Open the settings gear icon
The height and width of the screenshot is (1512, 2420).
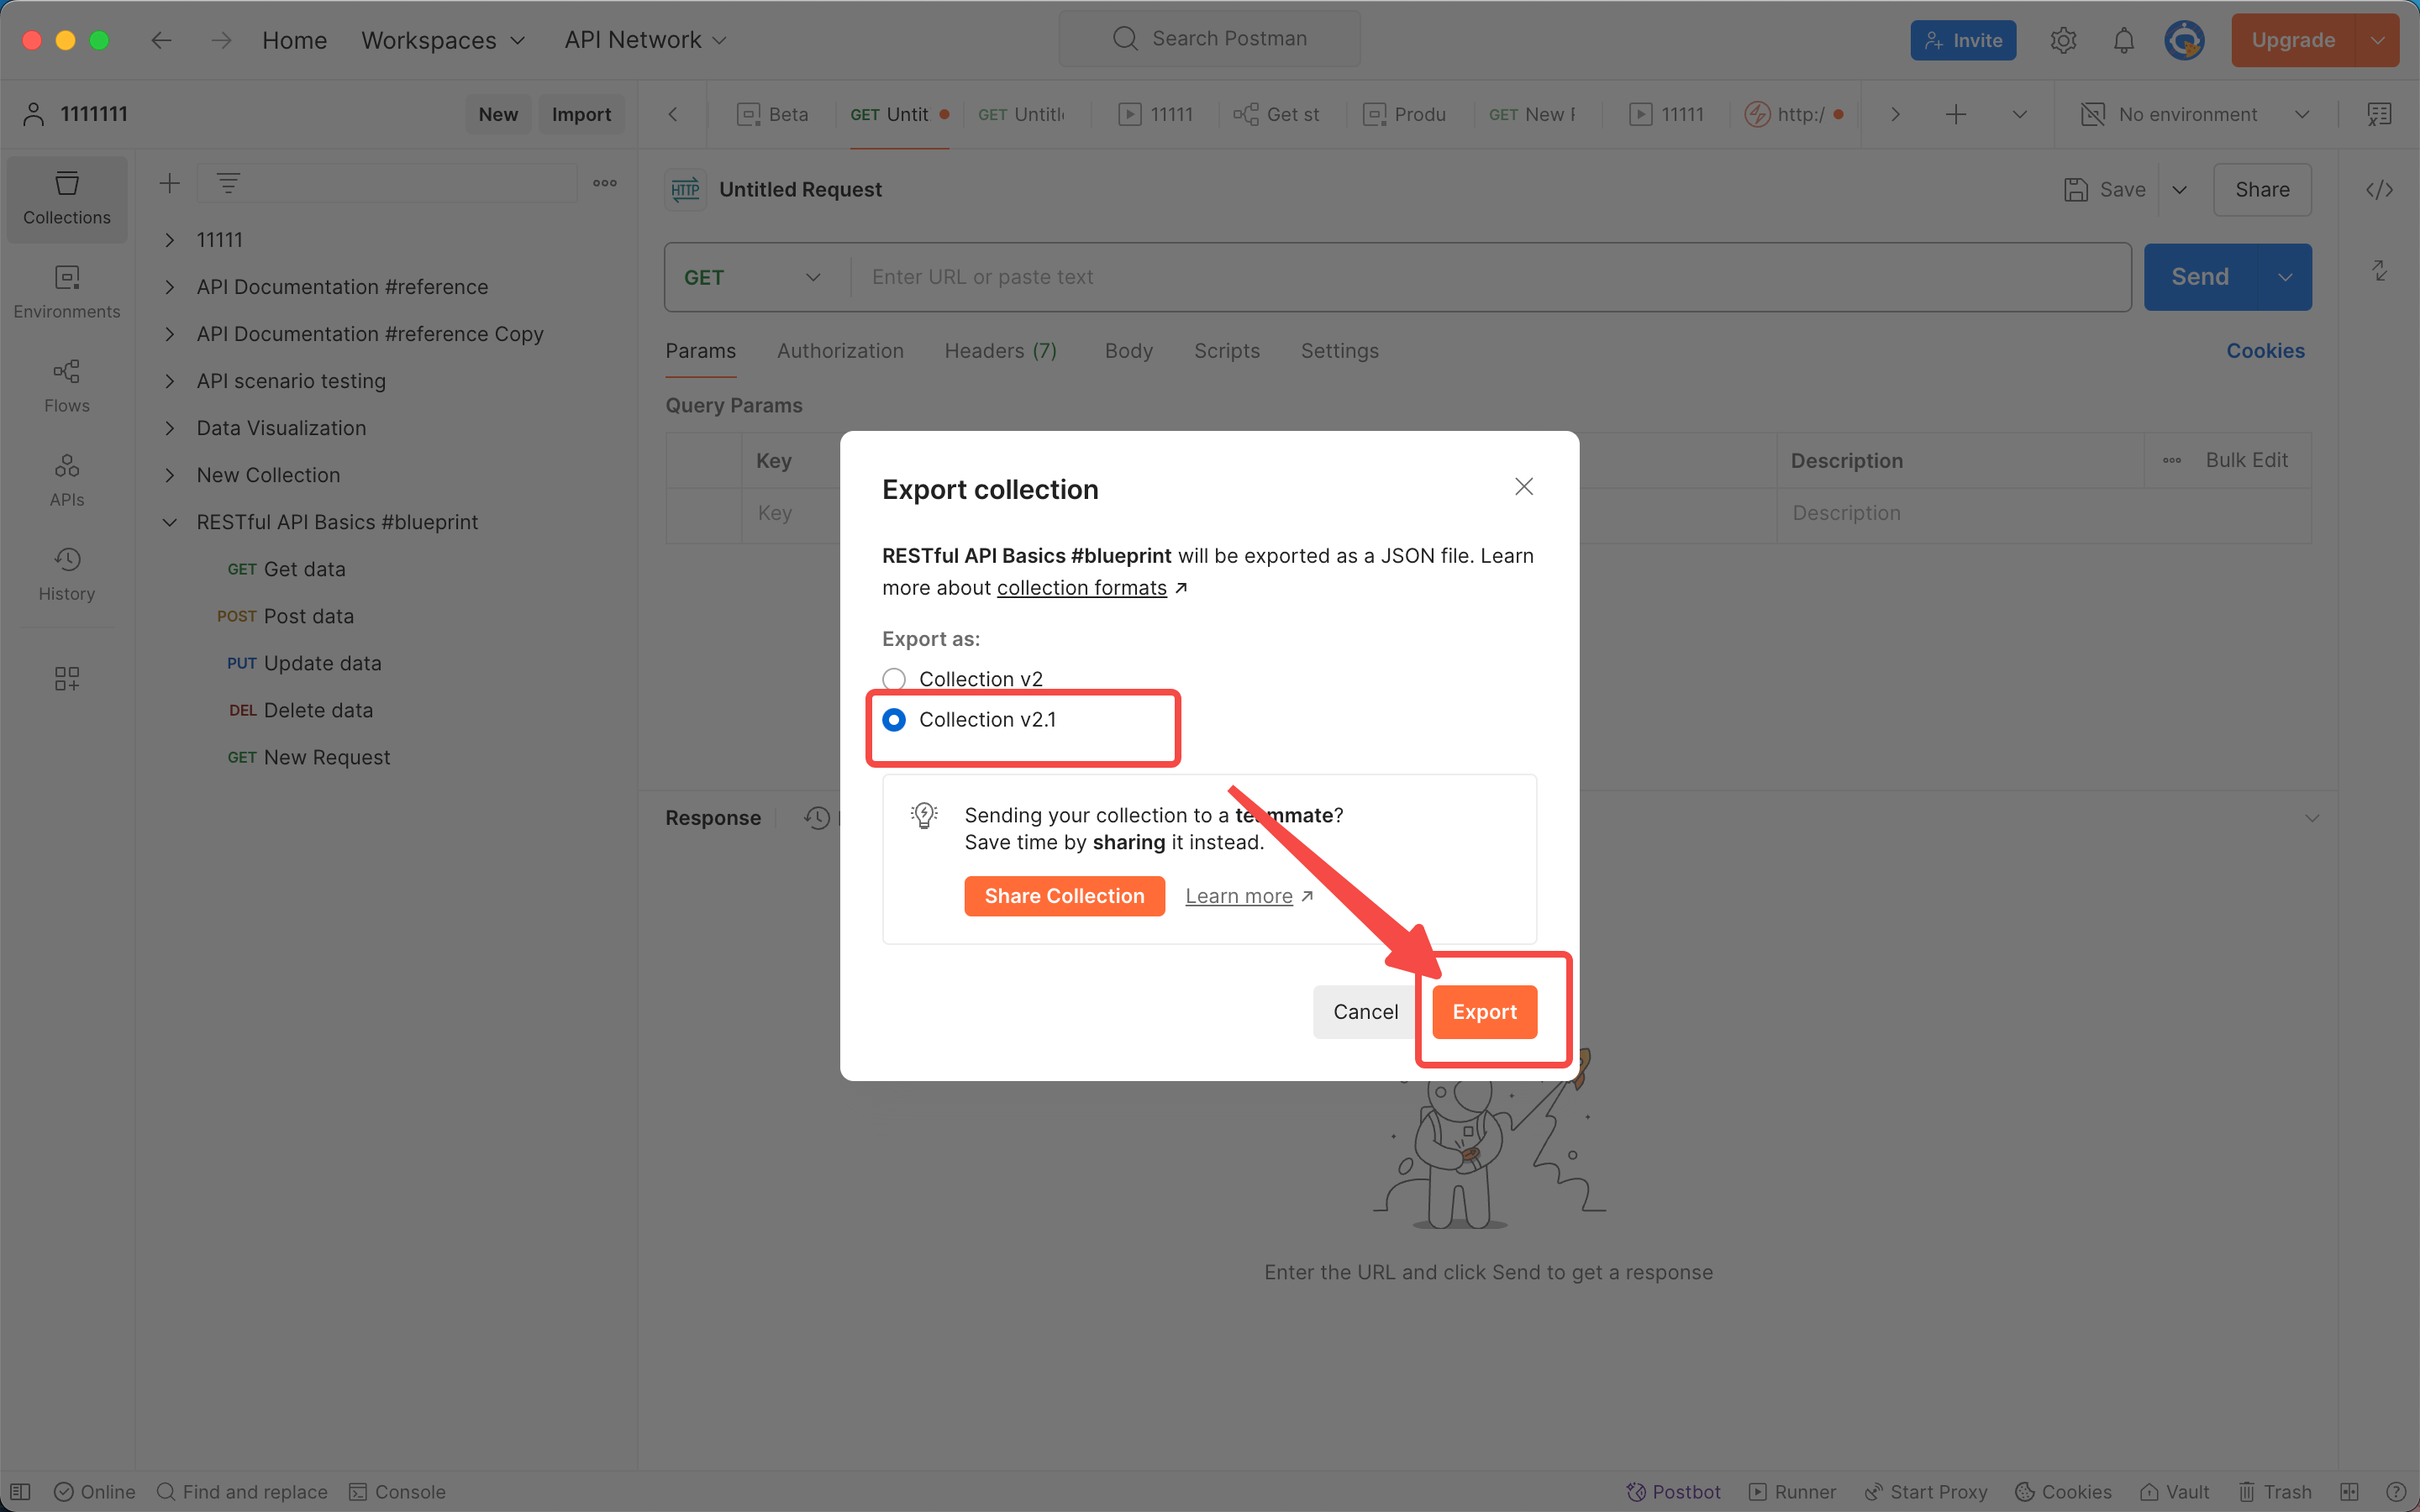(x=2063, y=40)
